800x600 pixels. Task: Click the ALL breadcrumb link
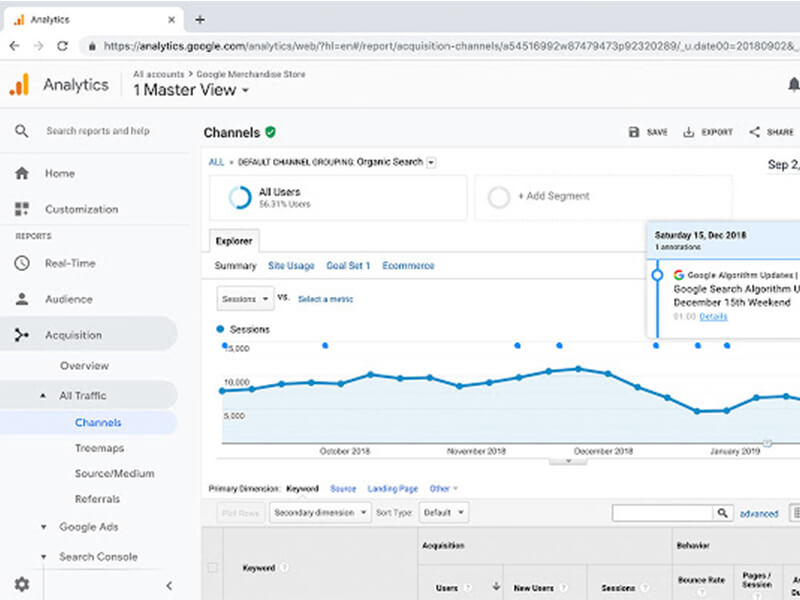[x=216, y=162]
